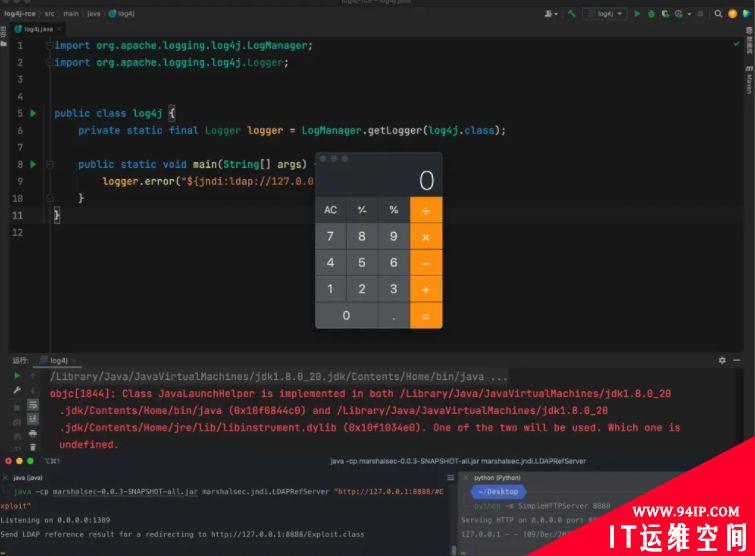Open the user account icon menu
This screenshot has width=755, height=556.
point(549,14)
